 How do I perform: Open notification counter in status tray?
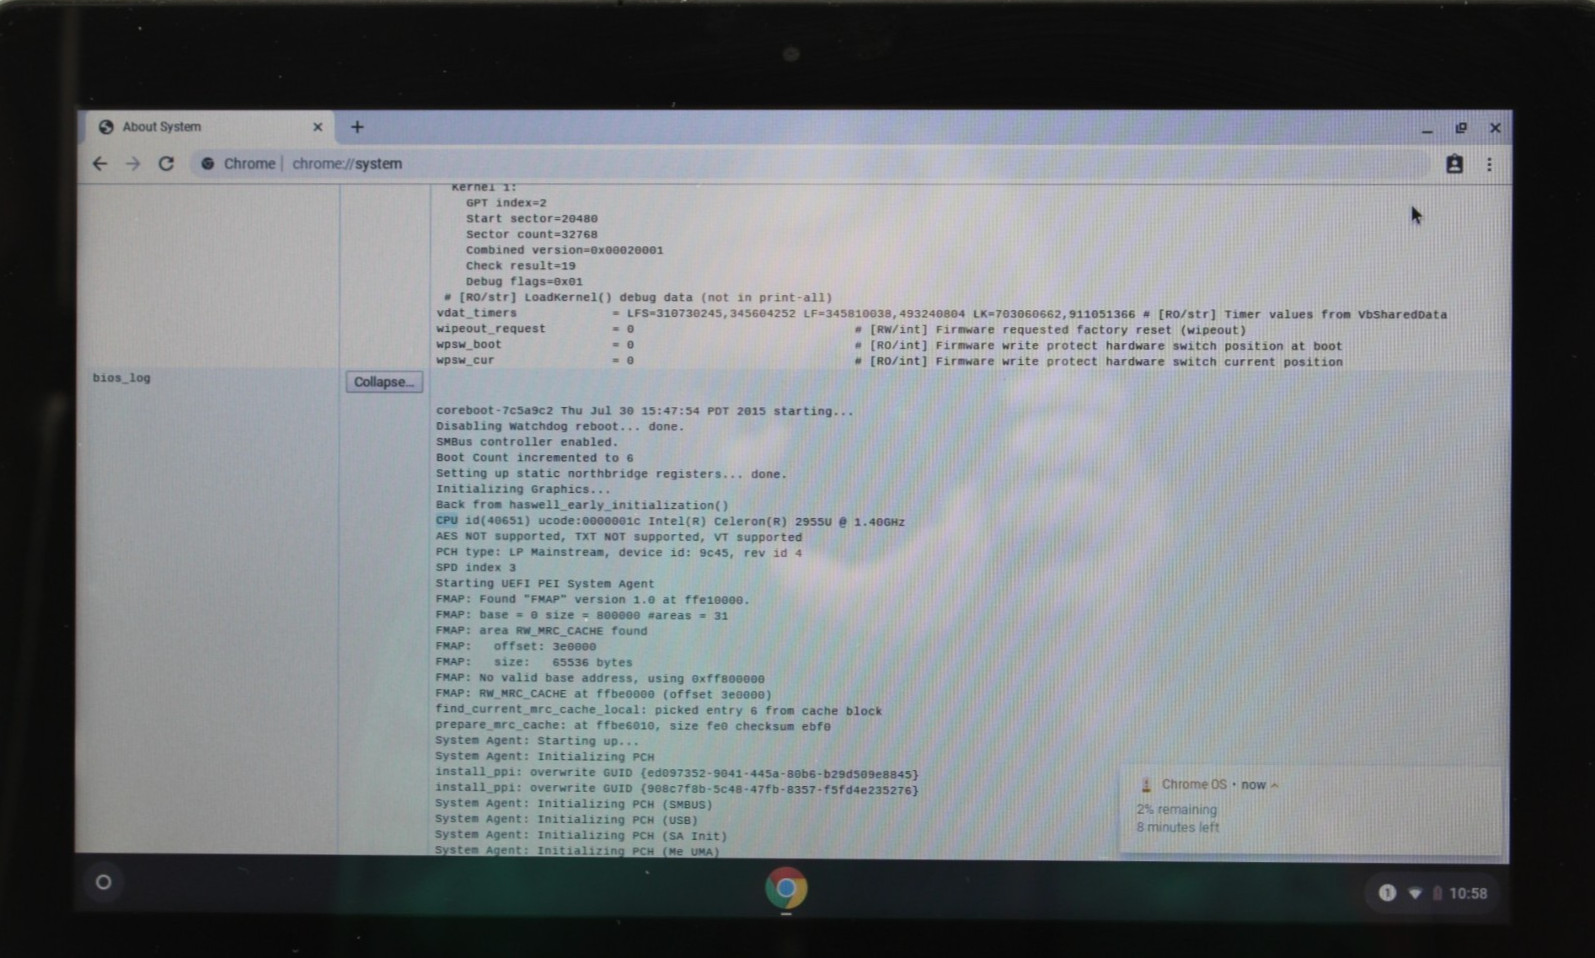1387,893
